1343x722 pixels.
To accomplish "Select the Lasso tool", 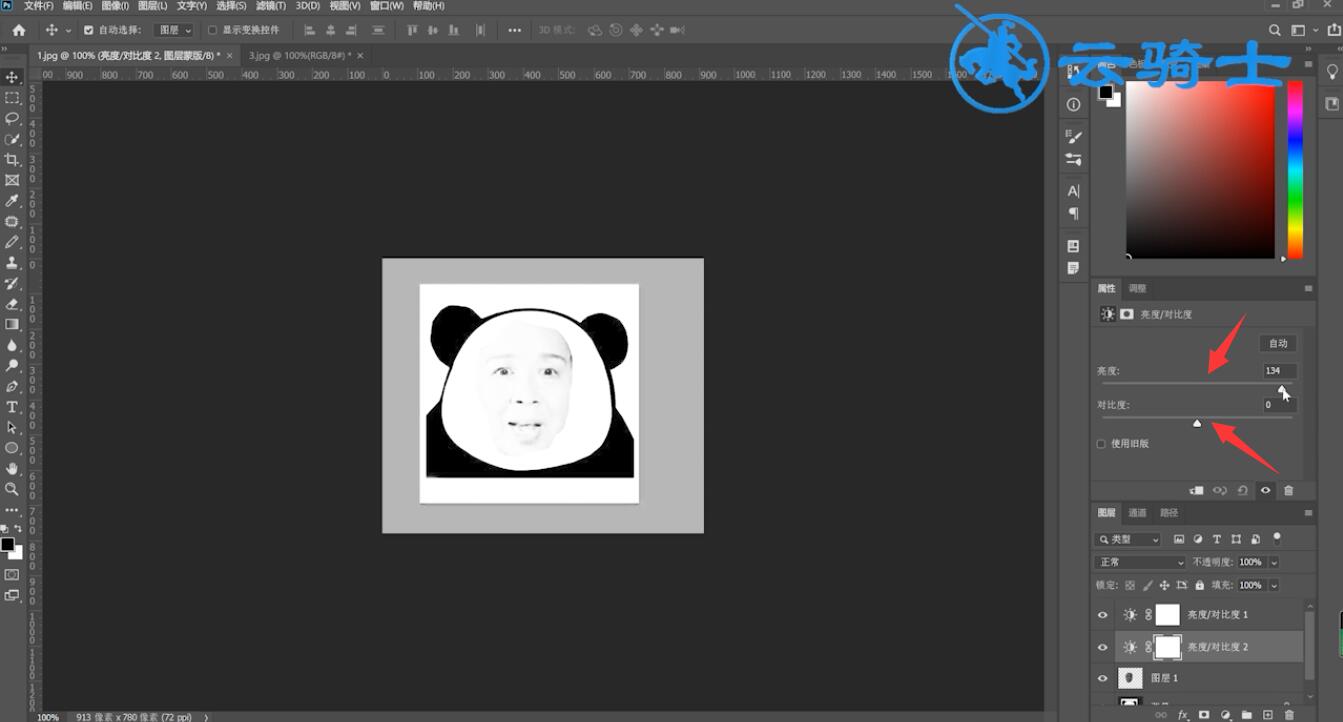I will (x=12, y=118).
